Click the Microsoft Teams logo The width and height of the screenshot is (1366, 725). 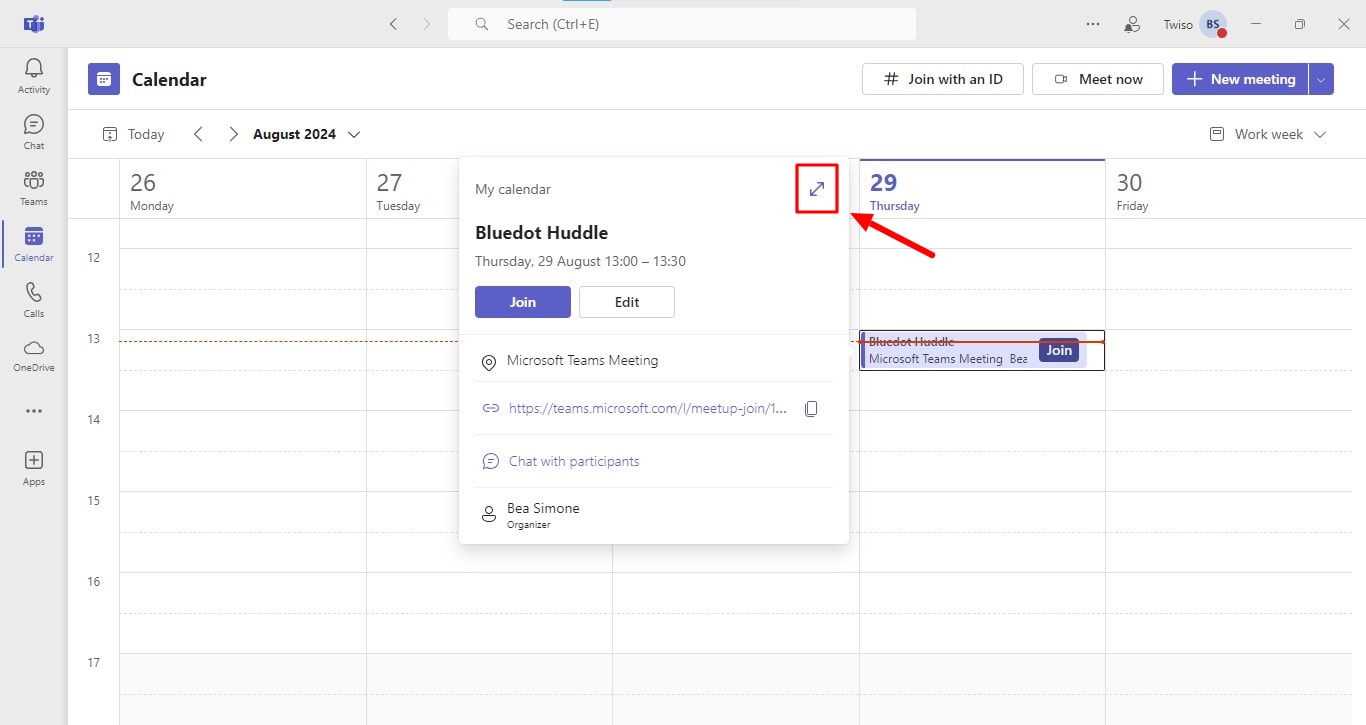click(34, 24)
